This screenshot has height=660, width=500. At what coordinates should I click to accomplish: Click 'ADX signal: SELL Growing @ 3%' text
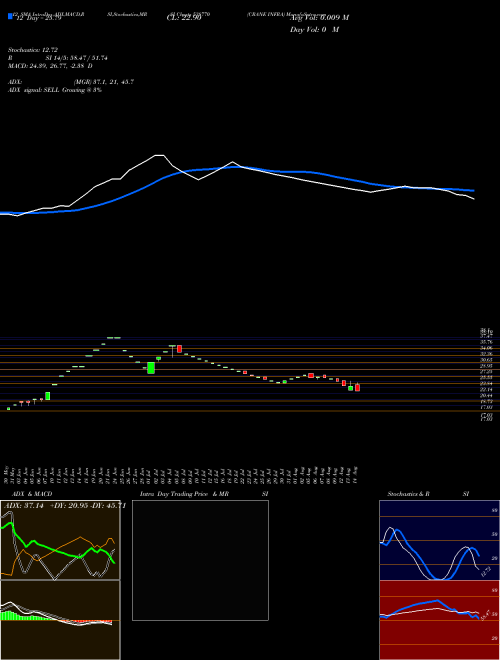coord(55,90)
